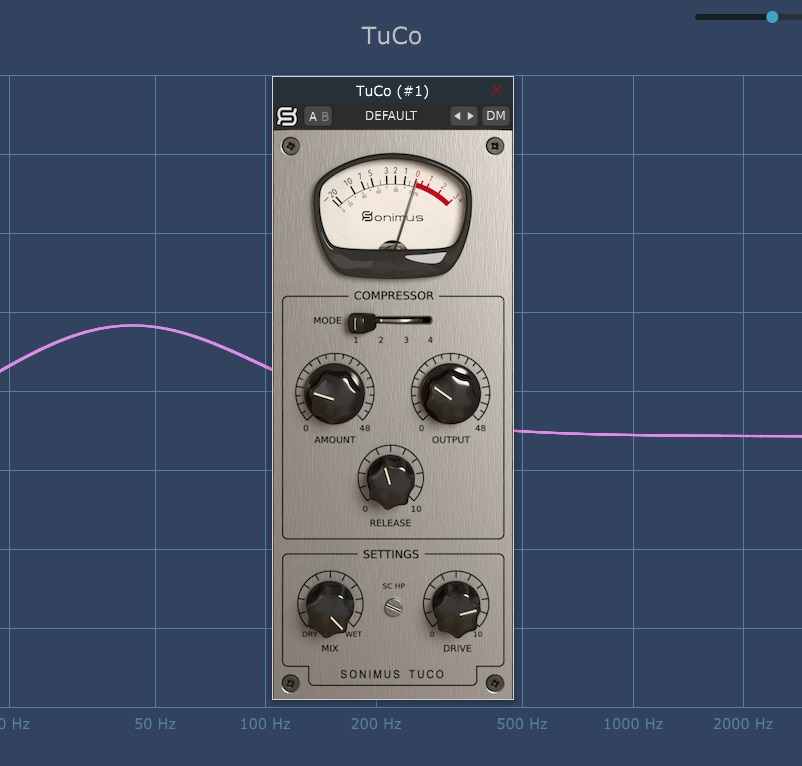Image resolution: width=802 pixels, height=766 pixels.
Task: Set compressor mode to 4
Action: pyautogui.click(x=430, y=340)
